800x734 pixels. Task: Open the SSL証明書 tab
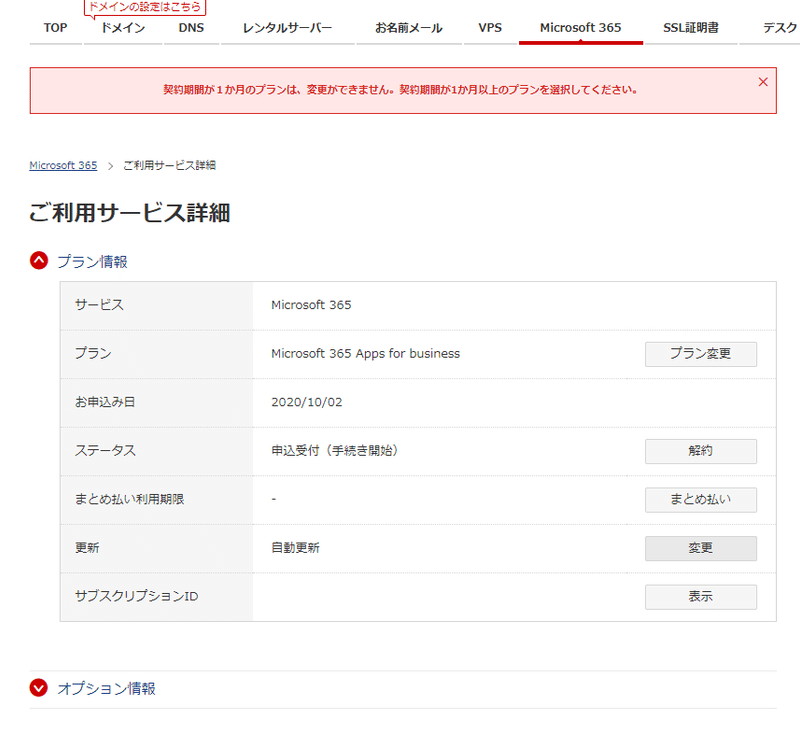pos(691,28)
